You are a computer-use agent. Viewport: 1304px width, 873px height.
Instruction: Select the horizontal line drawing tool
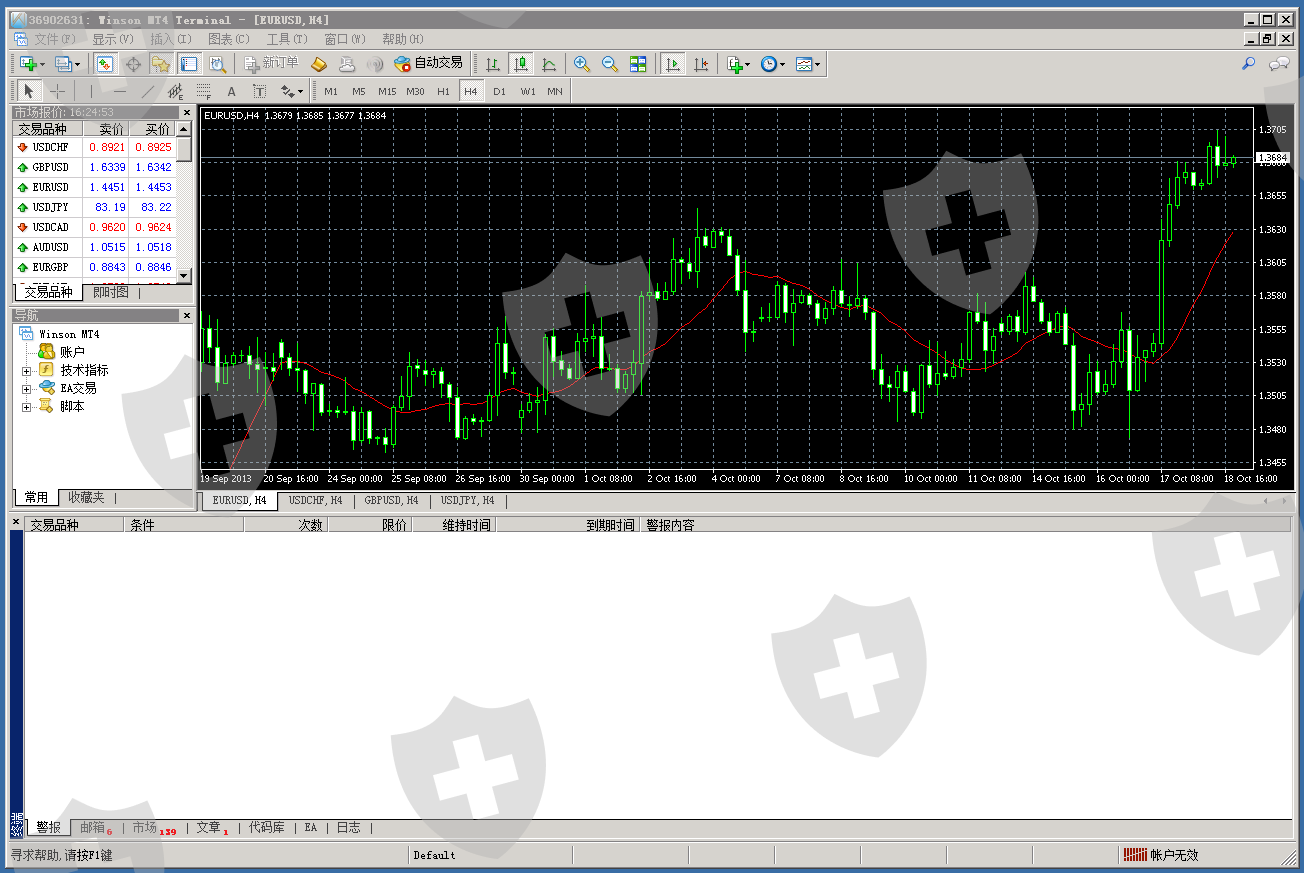(120, 91)
